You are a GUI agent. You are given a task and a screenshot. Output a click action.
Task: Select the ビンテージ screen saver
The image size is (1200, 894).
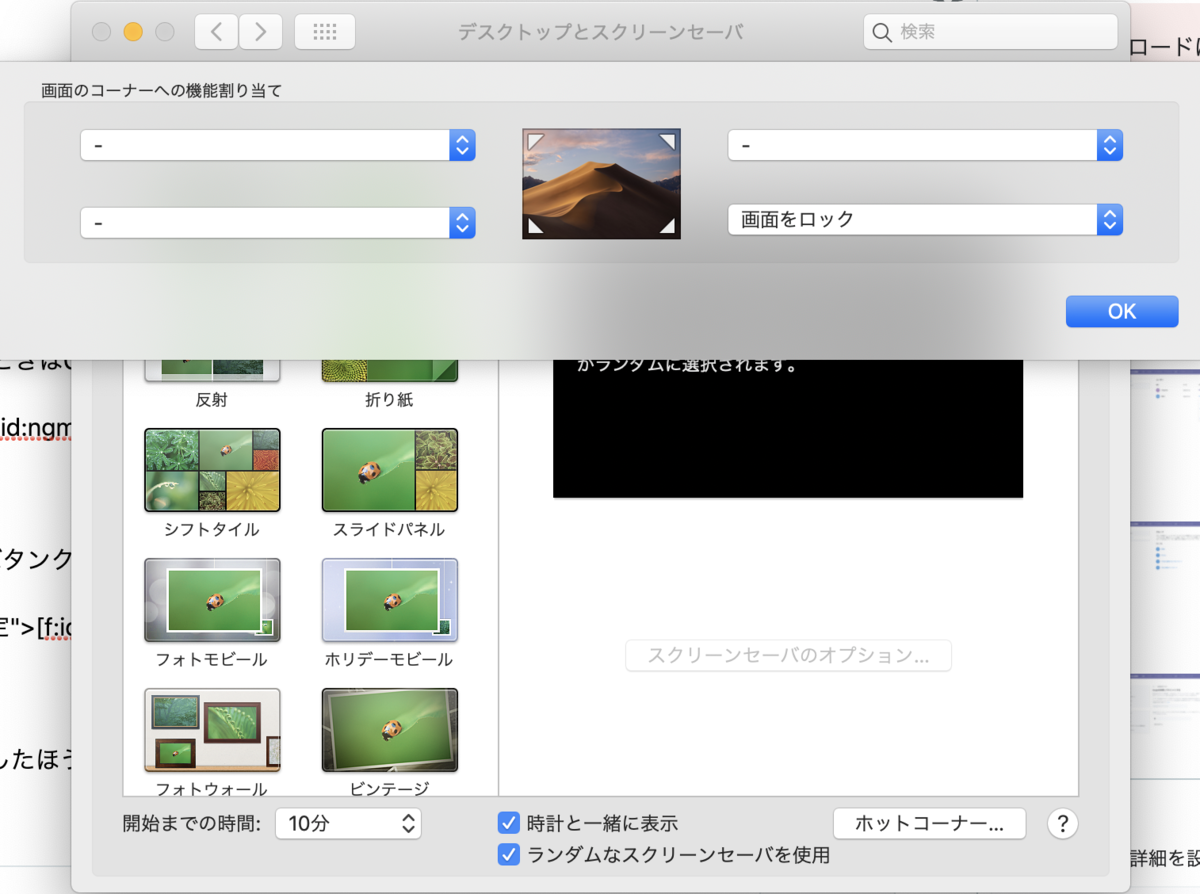pyautogui.click(x=390, y=730)
